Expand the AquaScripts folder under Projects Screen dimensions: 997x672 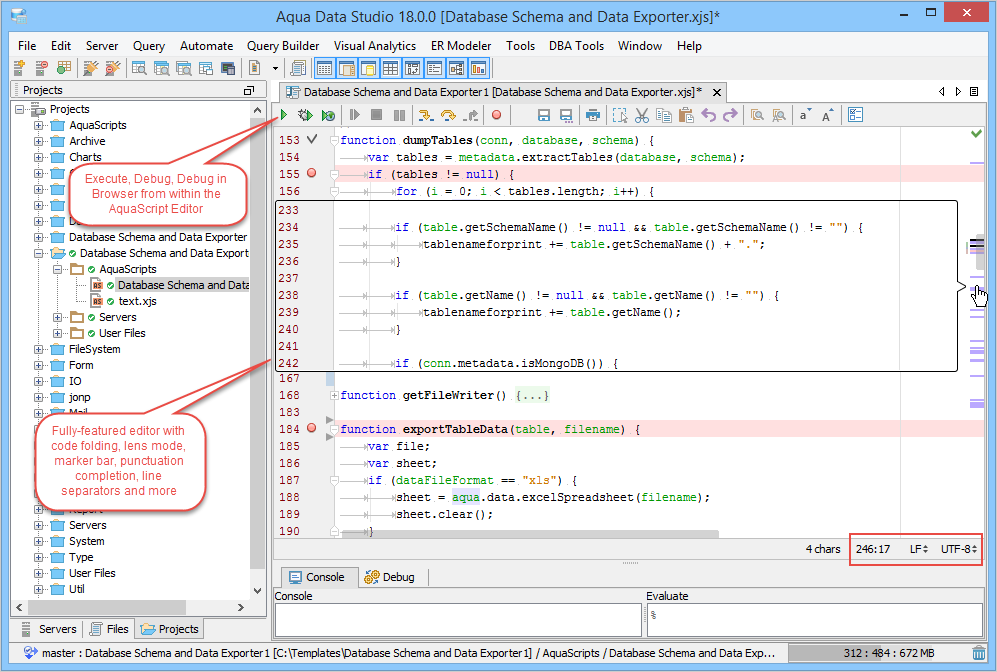tap(39, 126)
